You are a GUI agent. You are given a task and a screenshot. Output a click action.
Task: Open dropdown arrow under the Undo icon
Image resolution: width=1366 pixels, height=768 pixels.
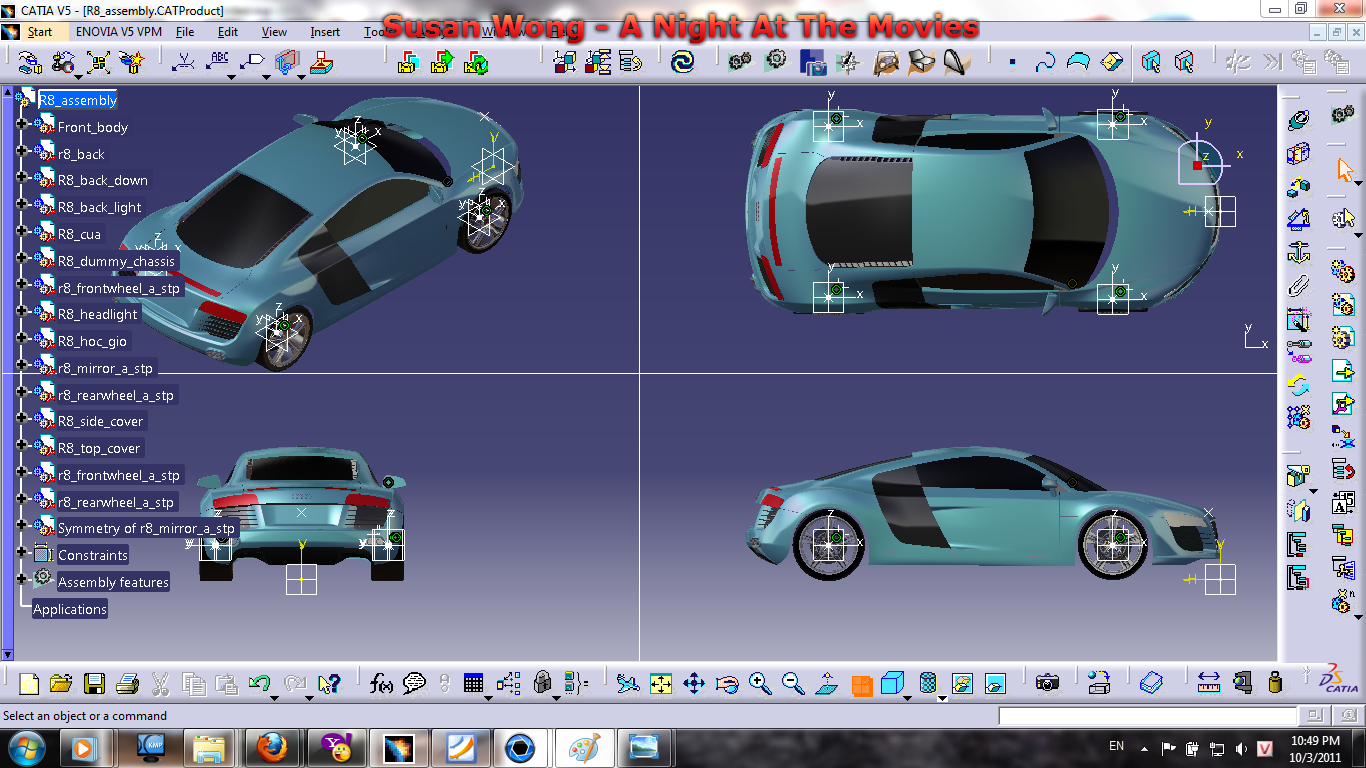click(276, 697)
